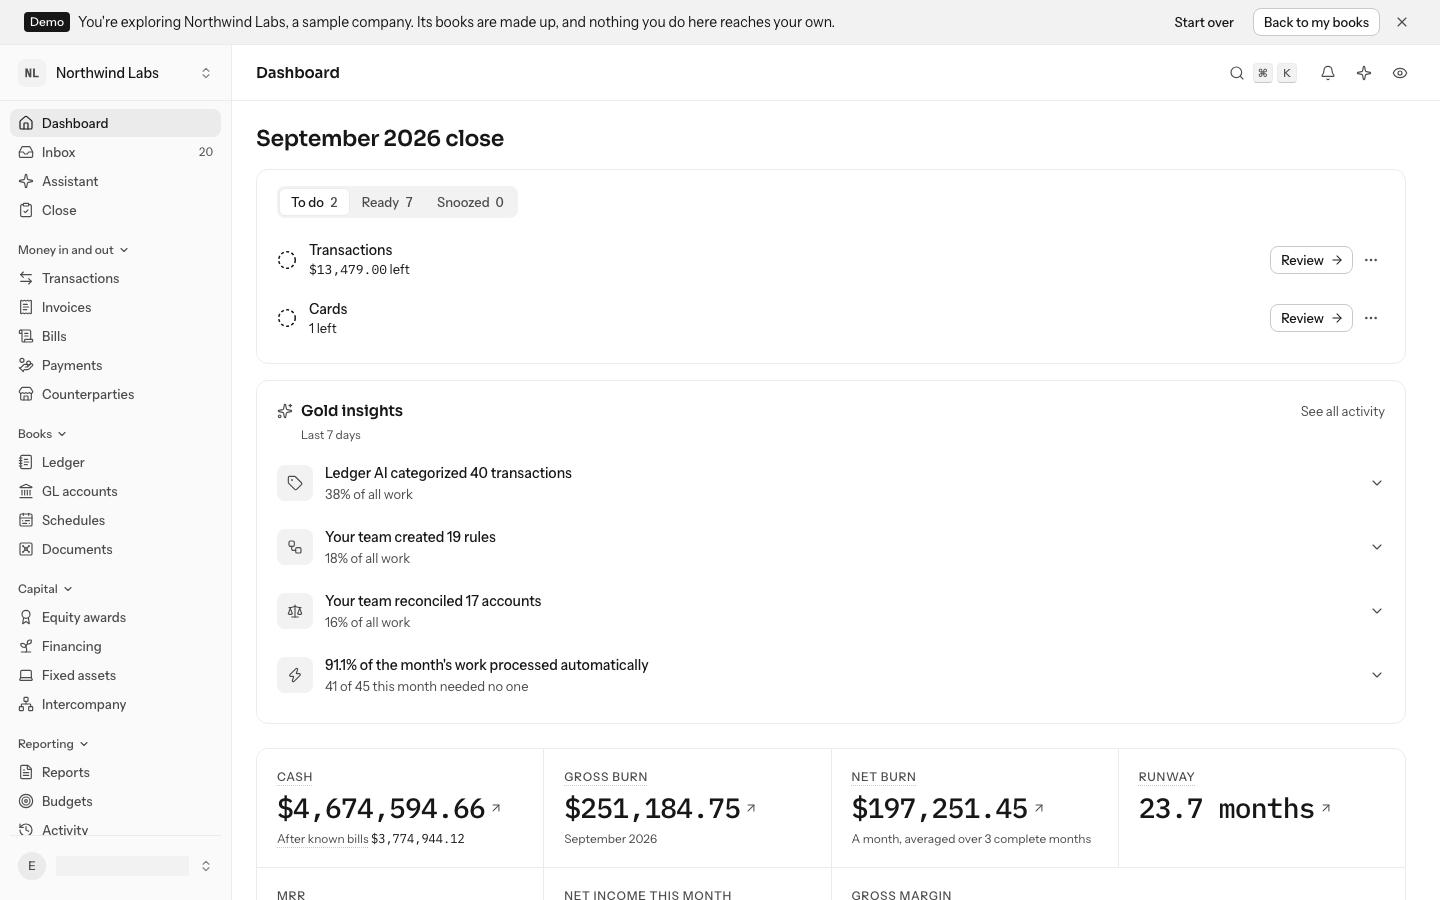Click the ⌘K keyboard shortcut hint
This screenshot has width=1440, height=900.
1275,73
